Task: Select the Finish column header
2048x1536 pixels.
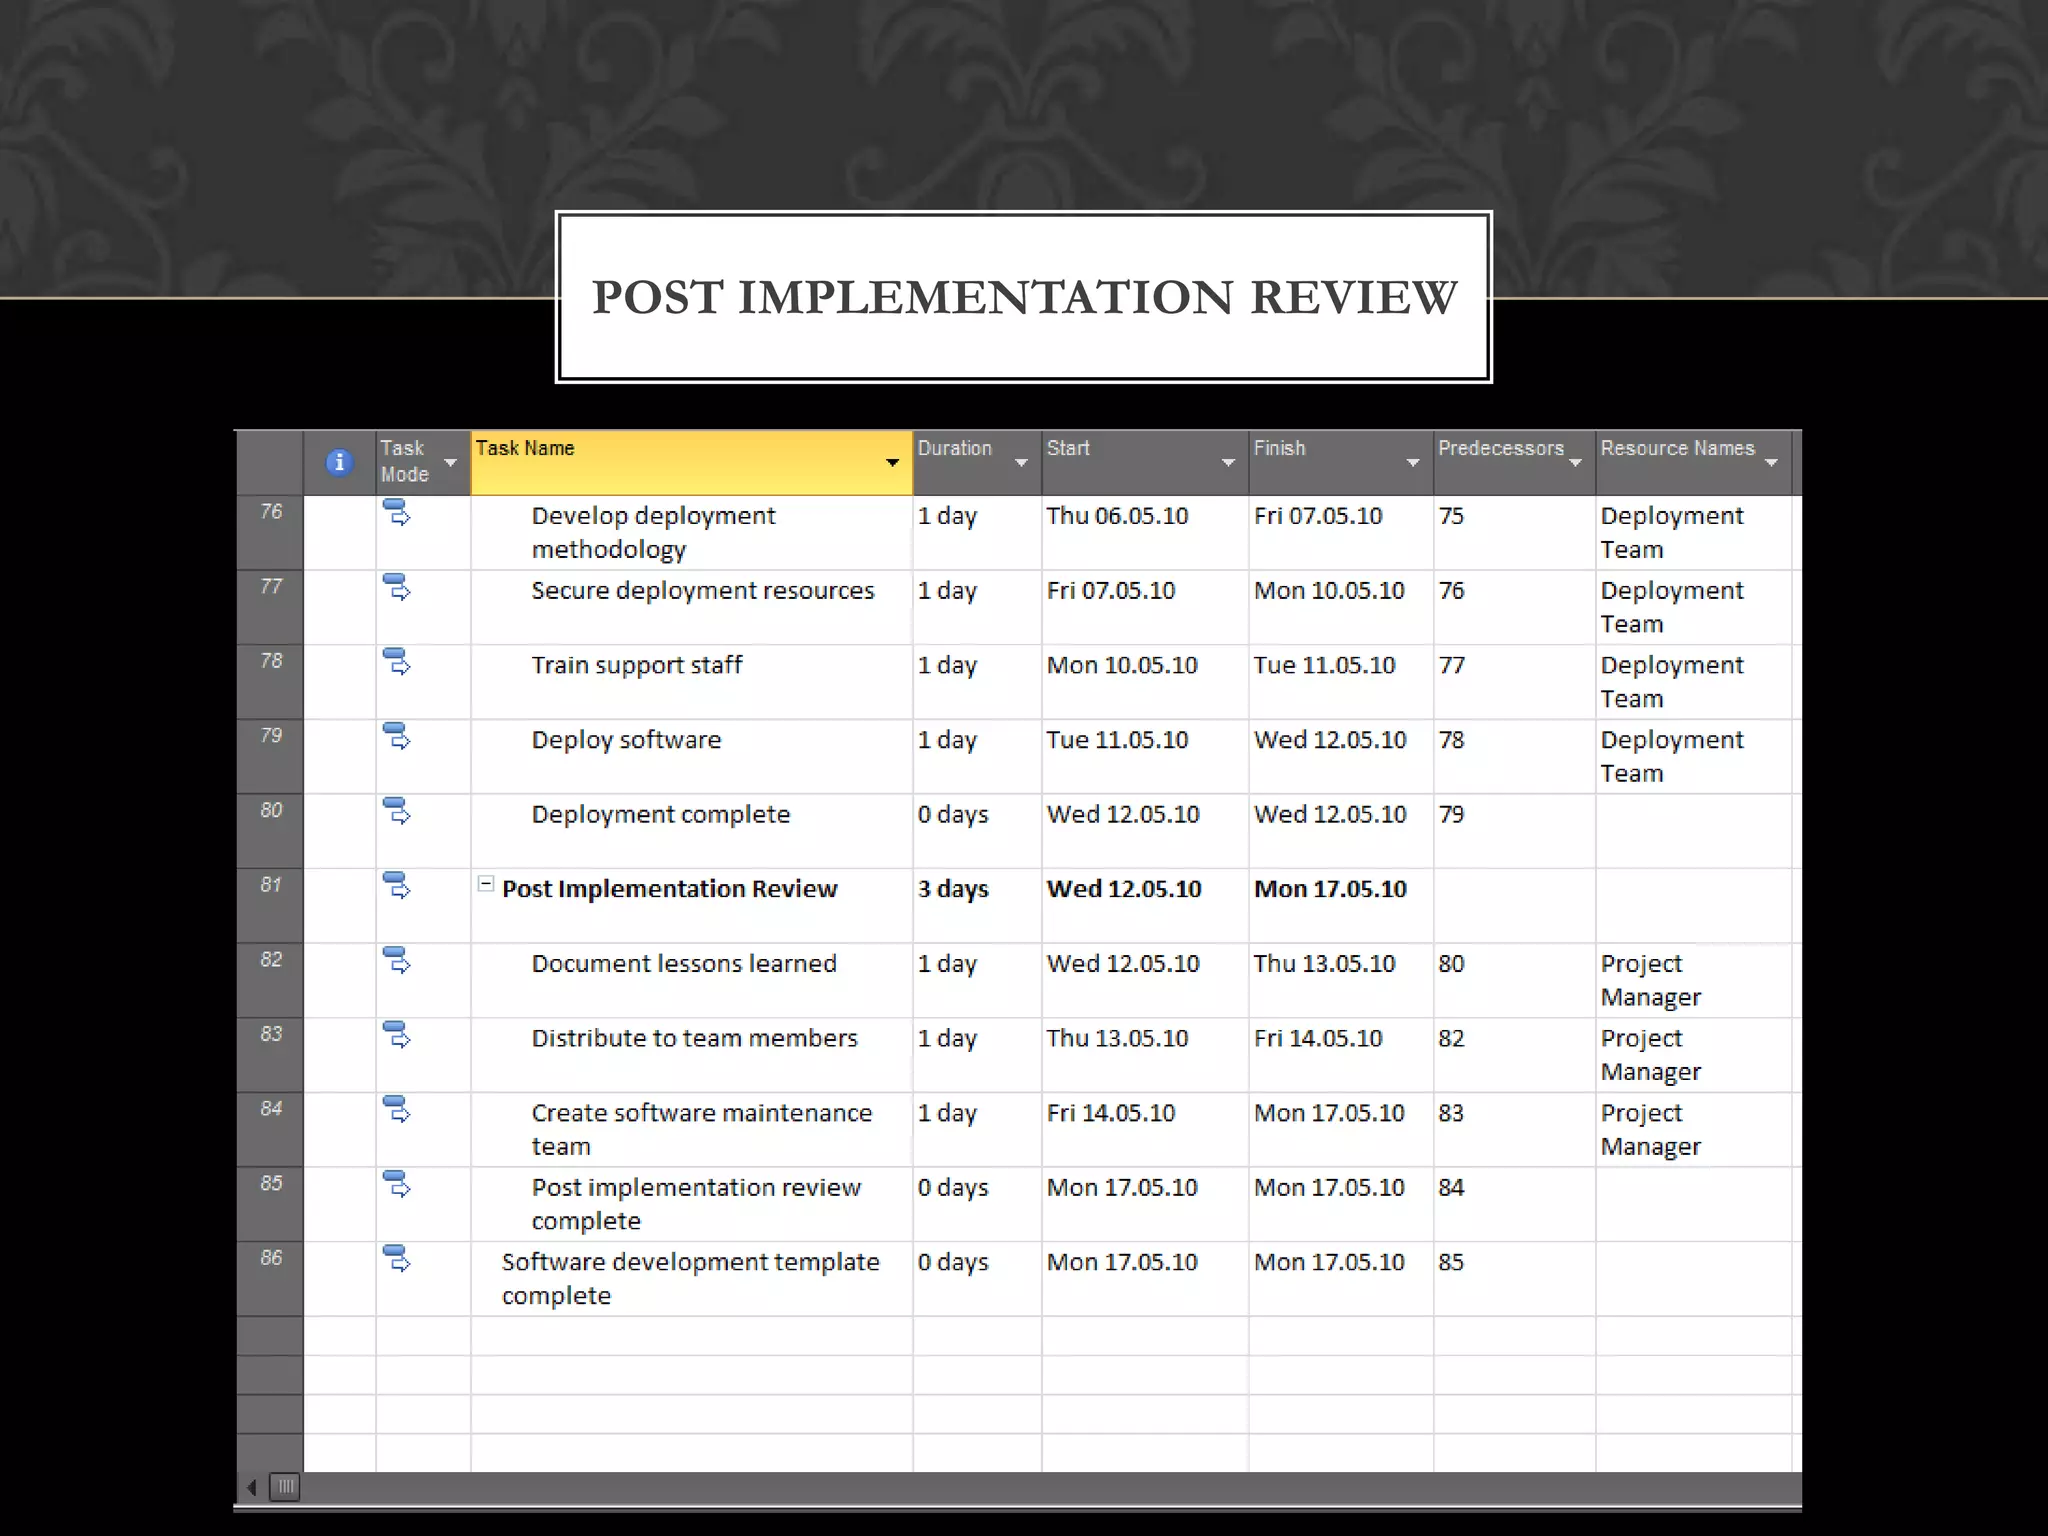Action: pos(1341,463)
